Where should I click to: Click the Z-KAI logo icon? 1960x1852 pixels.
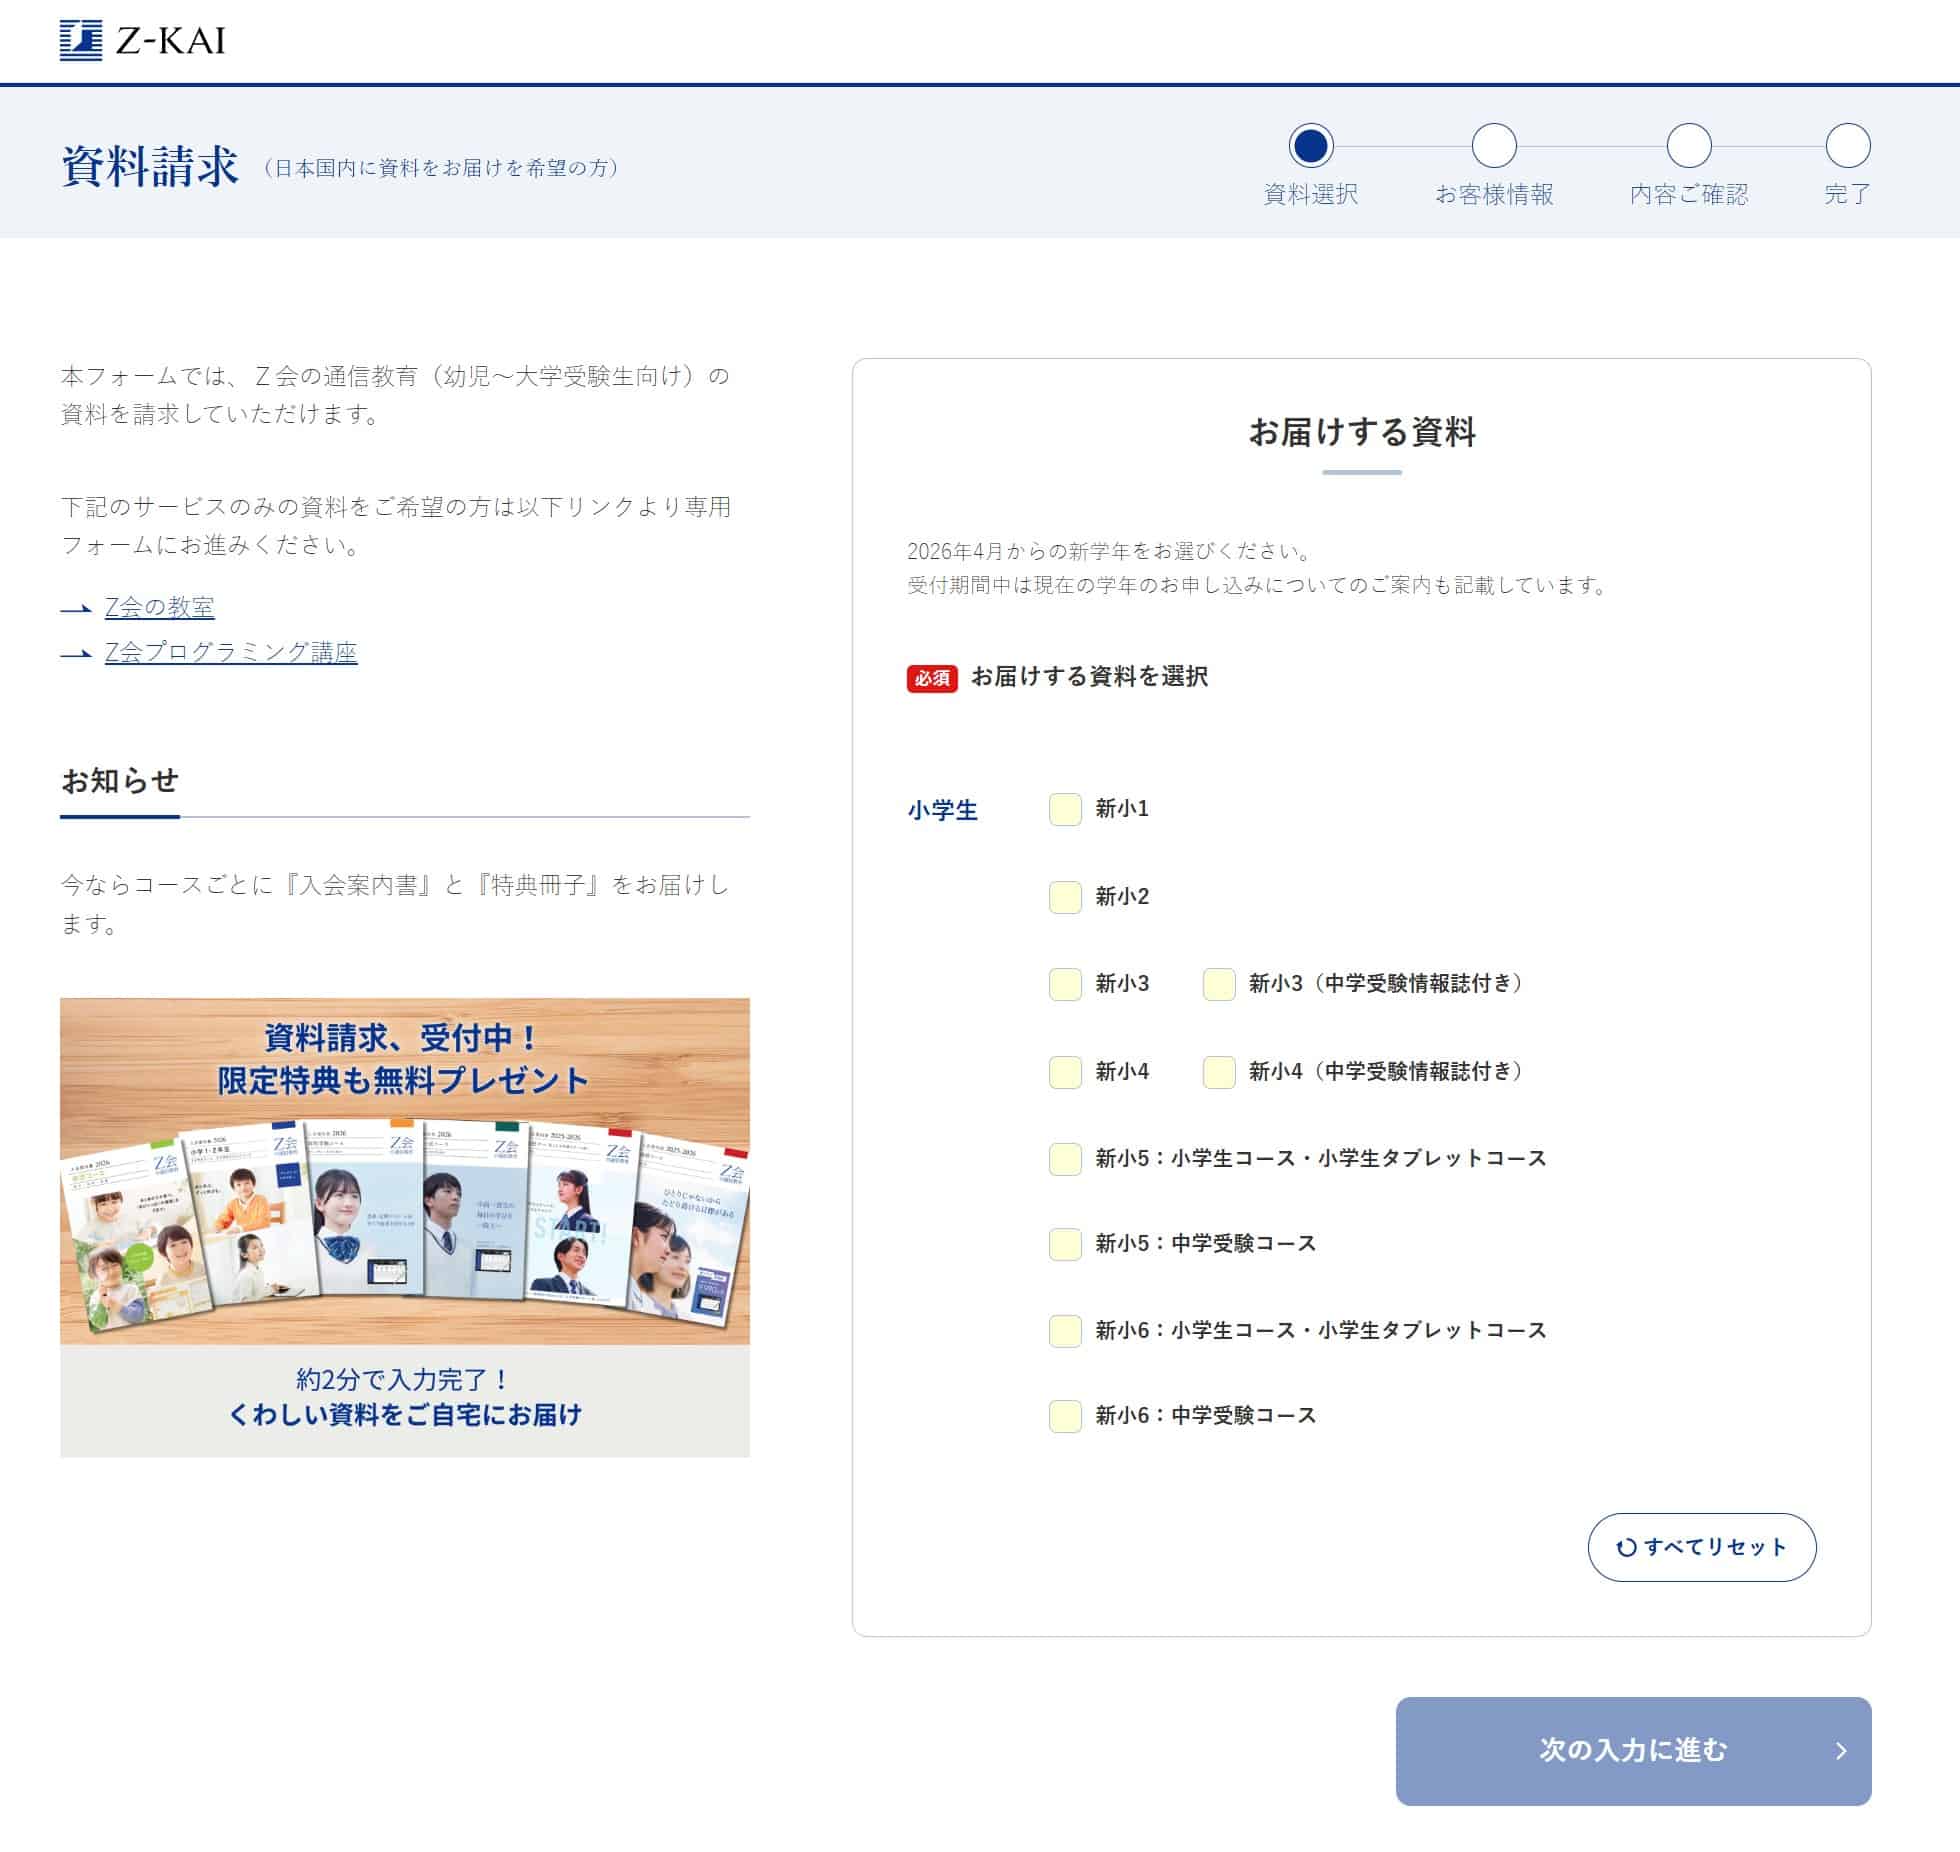[81, 41]
